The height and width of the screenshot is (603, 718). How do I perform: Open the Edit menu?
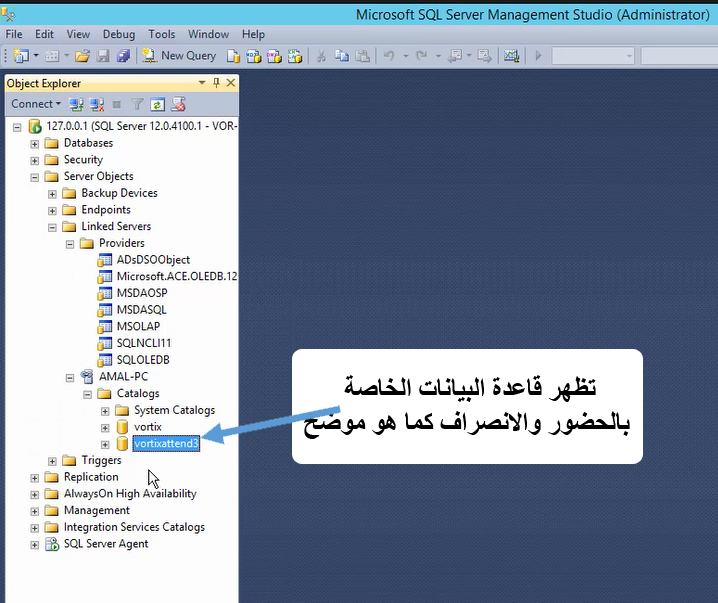point(44,34)
